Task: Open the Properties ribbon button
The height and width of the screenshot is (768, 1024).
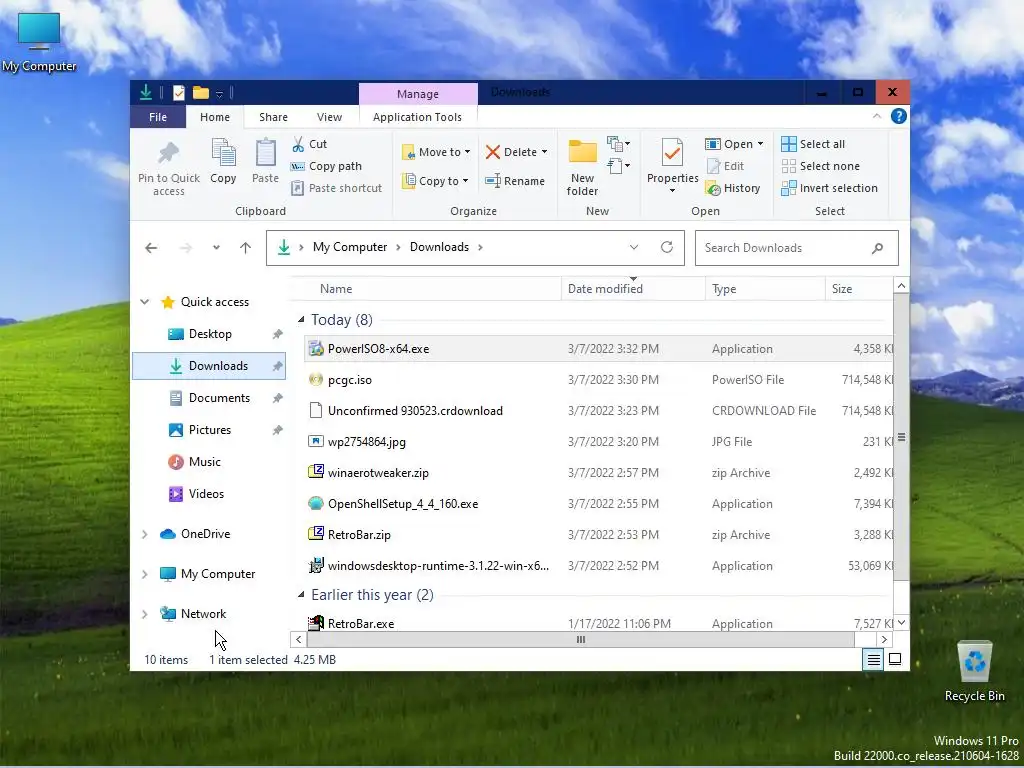Action: (673, 166)
